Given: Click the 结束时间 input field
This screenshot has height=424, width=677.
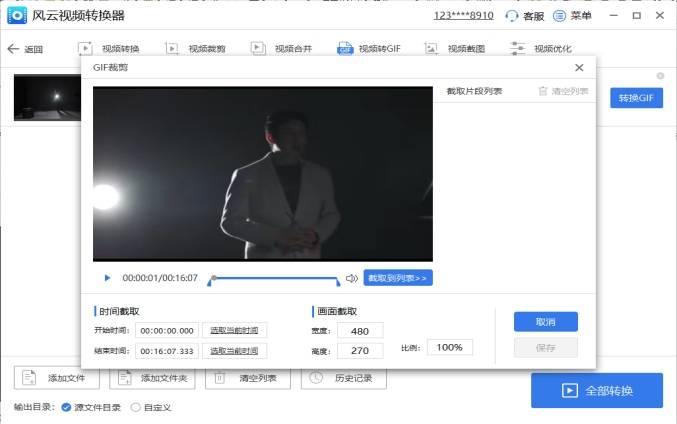Looking at the screenshot, I should click(167, 351).
